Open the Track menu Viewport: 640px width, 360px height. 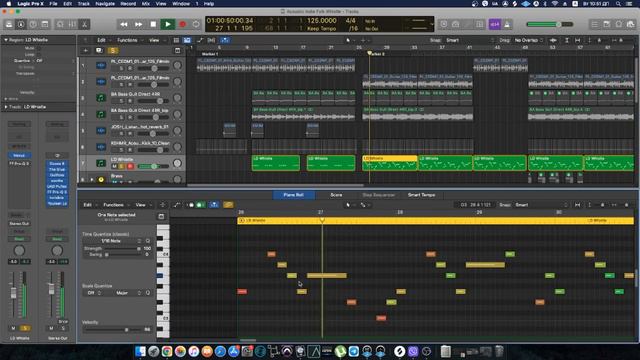tap(84, 4)
